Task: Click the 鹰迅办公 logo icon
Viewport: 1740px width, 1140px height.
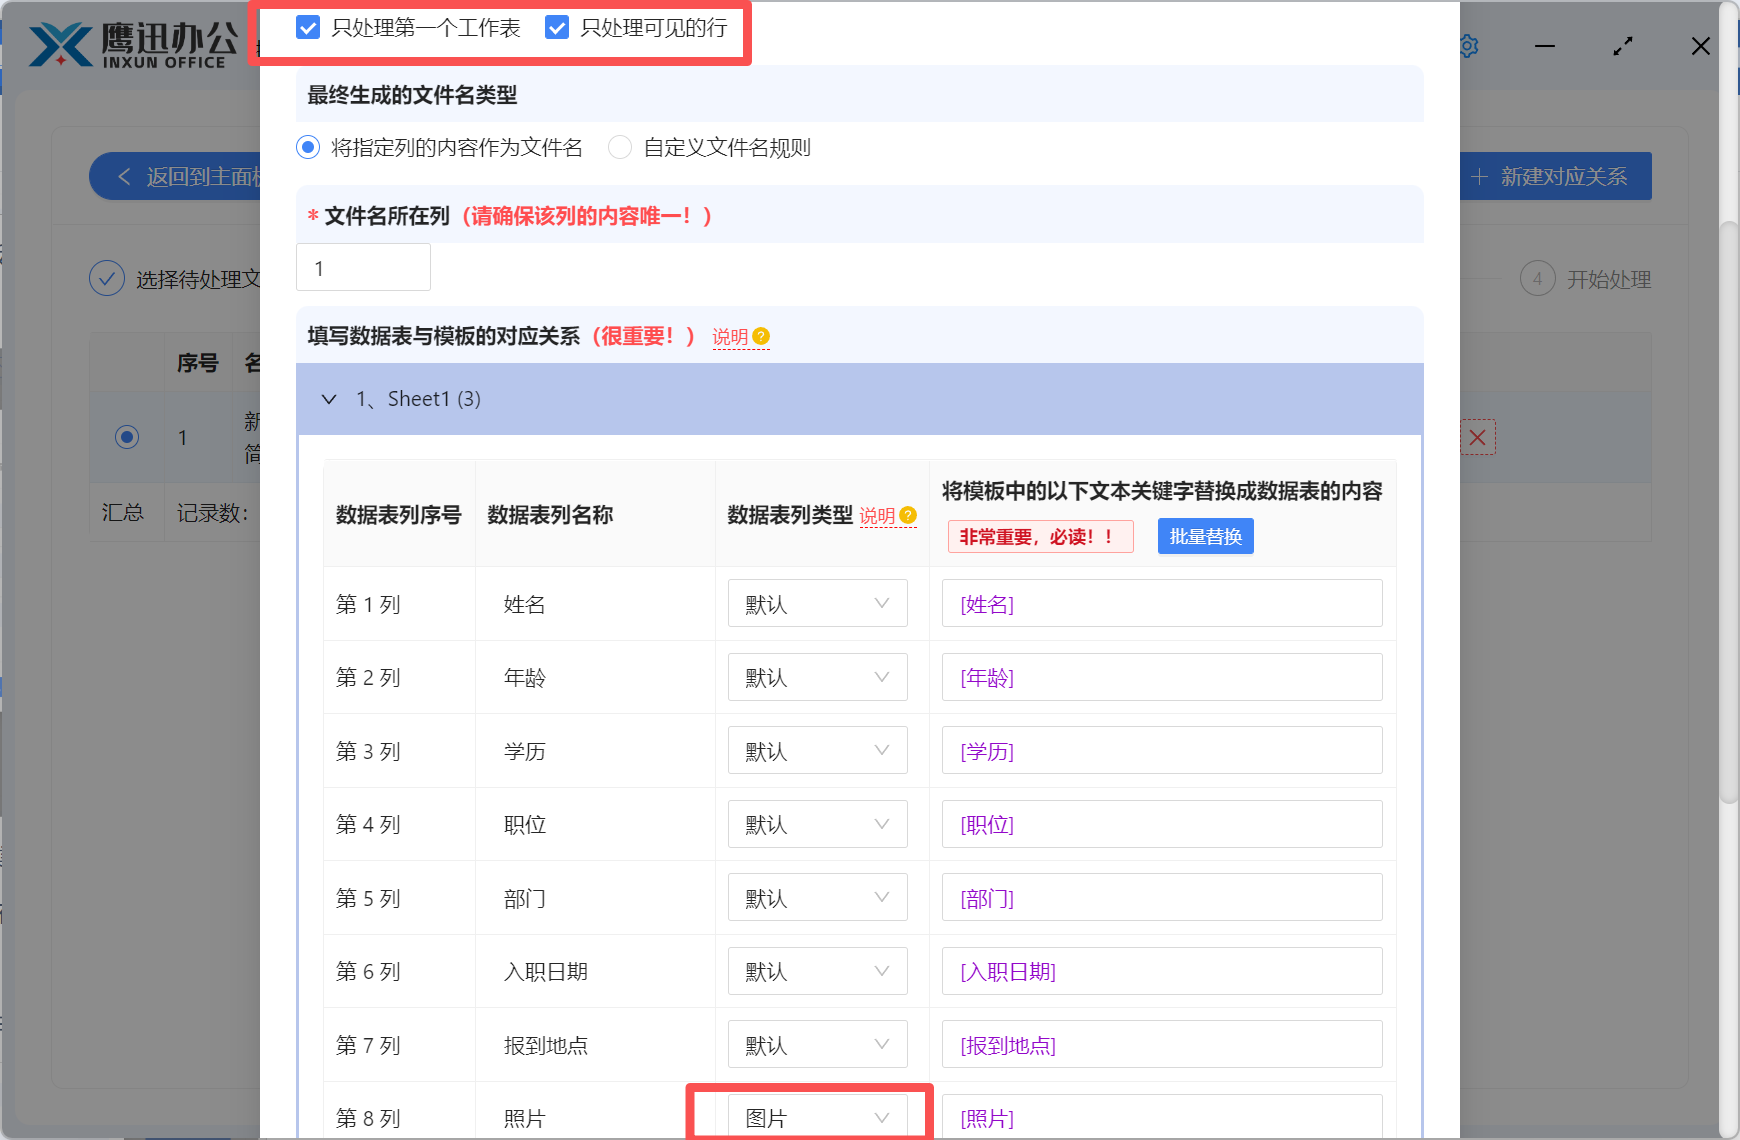Action: click(60, 45)
